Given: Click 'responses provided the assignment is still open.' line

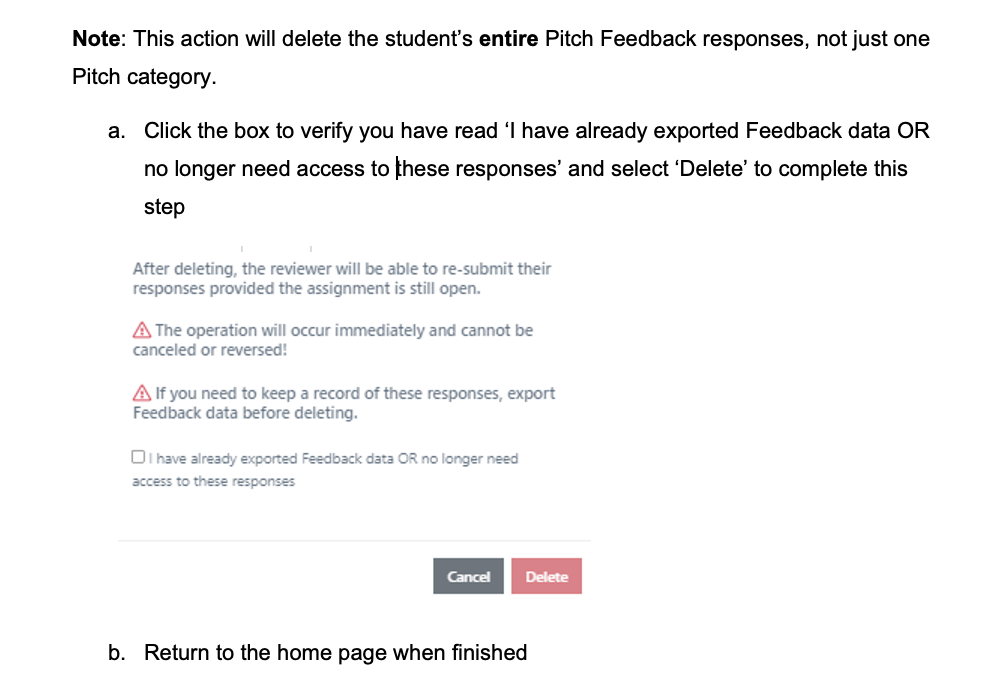Looking at the screenshot, I should (306, 288).
